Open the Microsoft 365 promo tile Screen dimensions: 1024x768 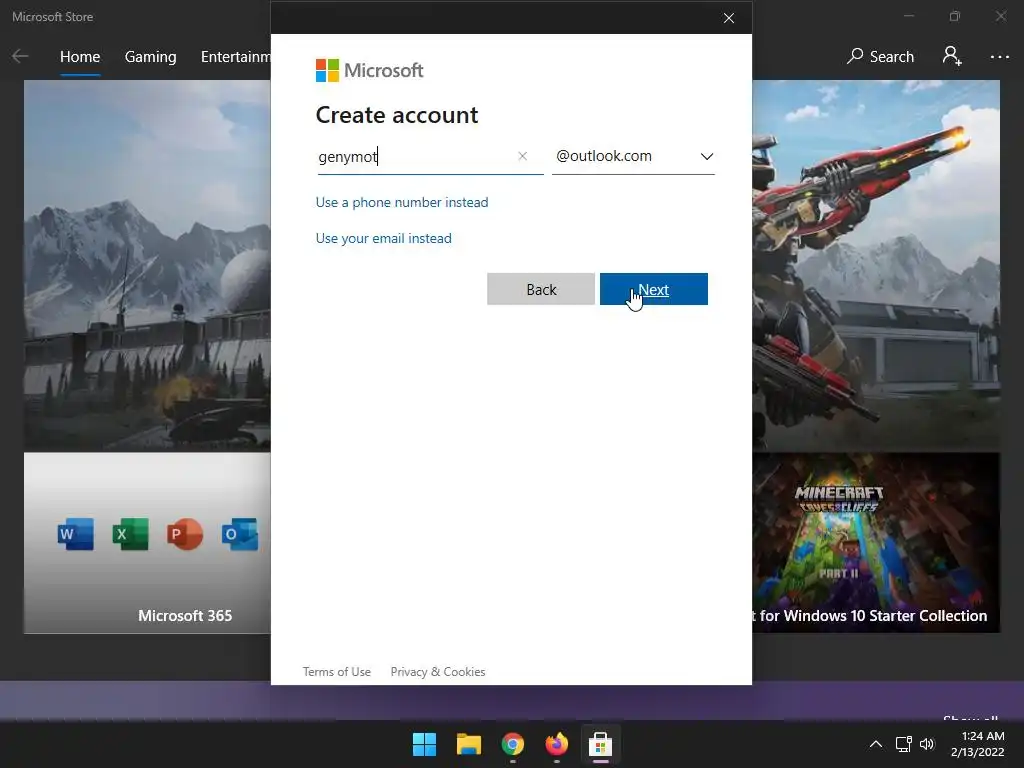pos(148,543)
